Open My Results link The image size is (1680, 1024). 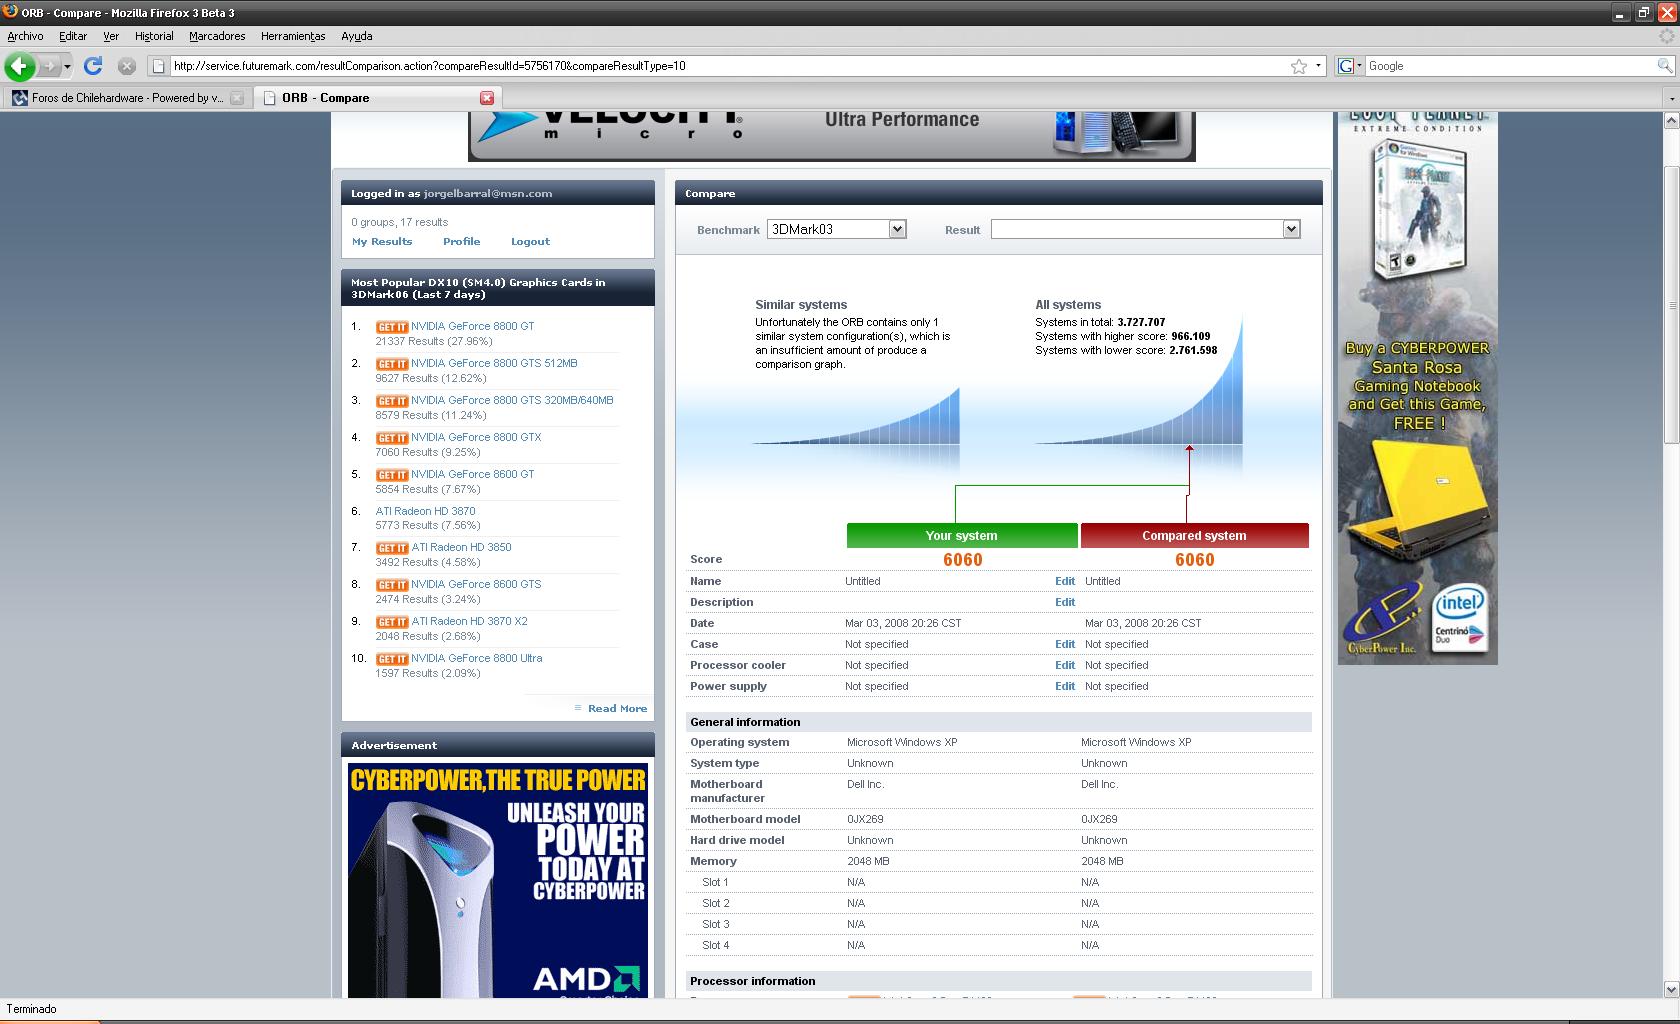coord(382,241)
